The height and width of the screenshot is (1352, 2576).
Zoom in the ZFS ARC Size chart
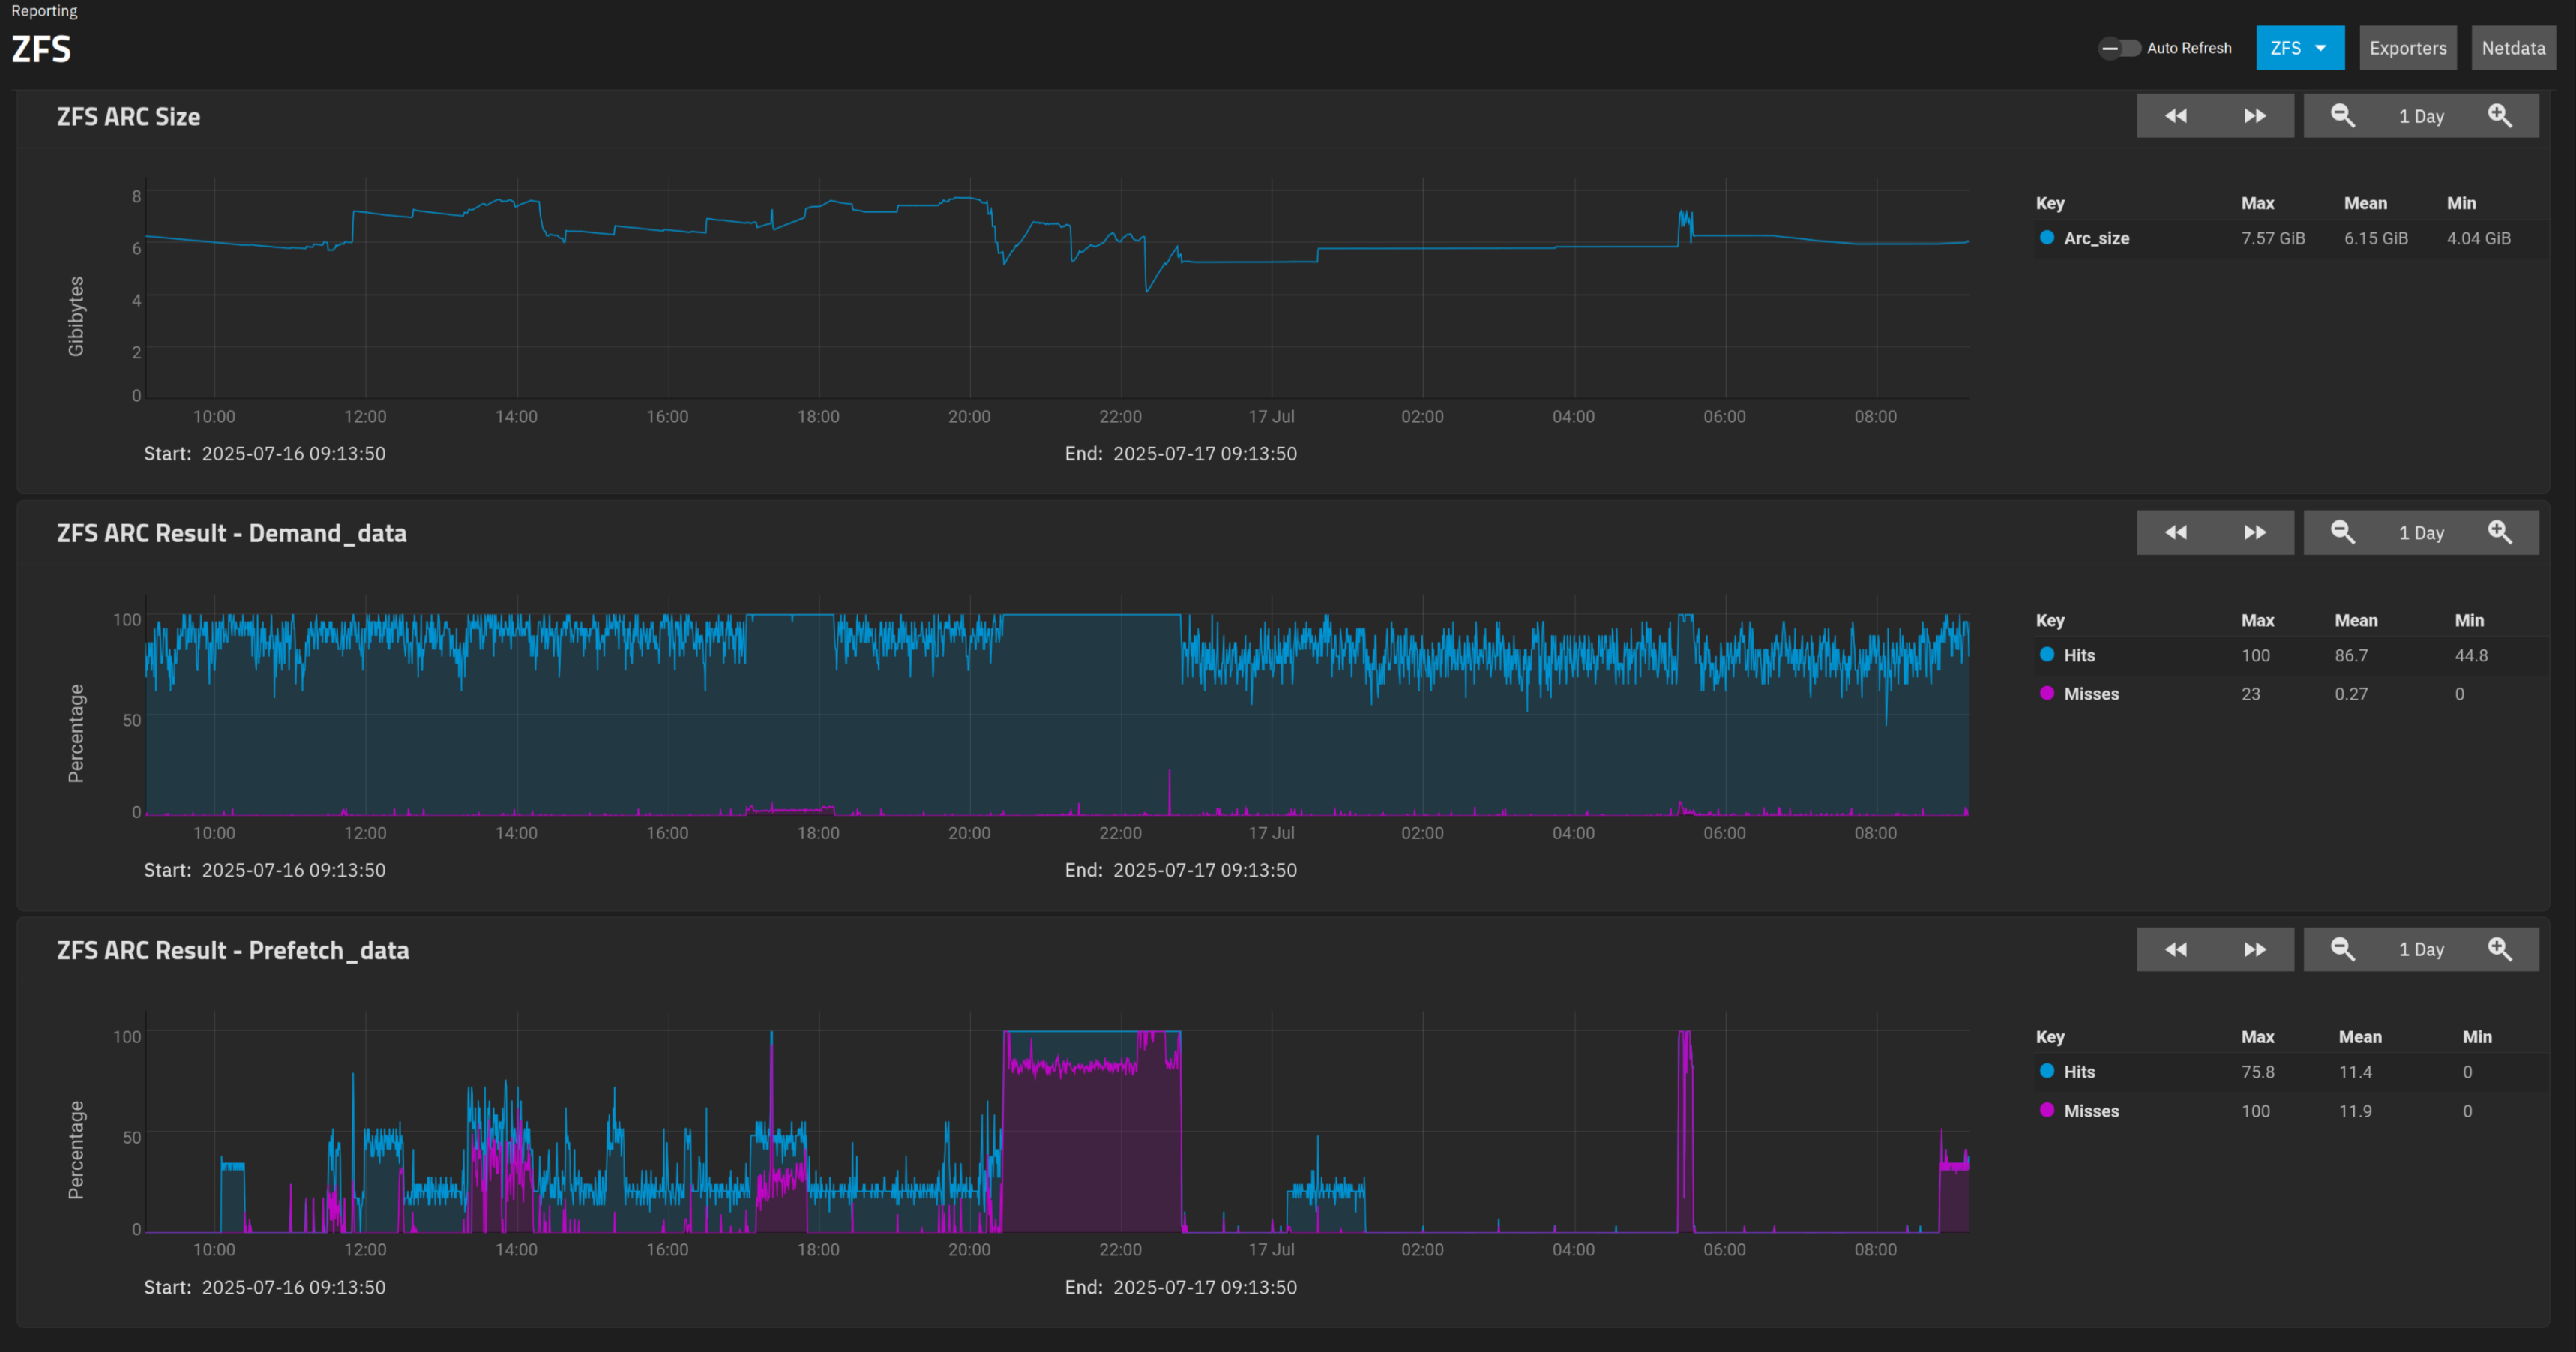pos(2499,116)
